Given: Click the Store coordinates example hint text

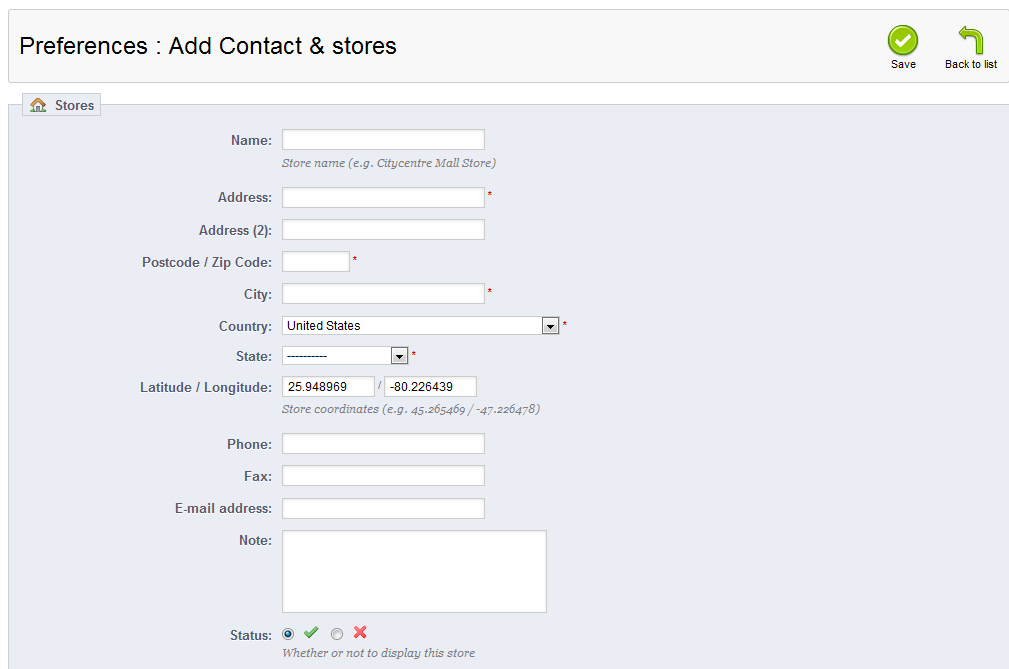Looking at the screenshot, I should coord(411,409).
